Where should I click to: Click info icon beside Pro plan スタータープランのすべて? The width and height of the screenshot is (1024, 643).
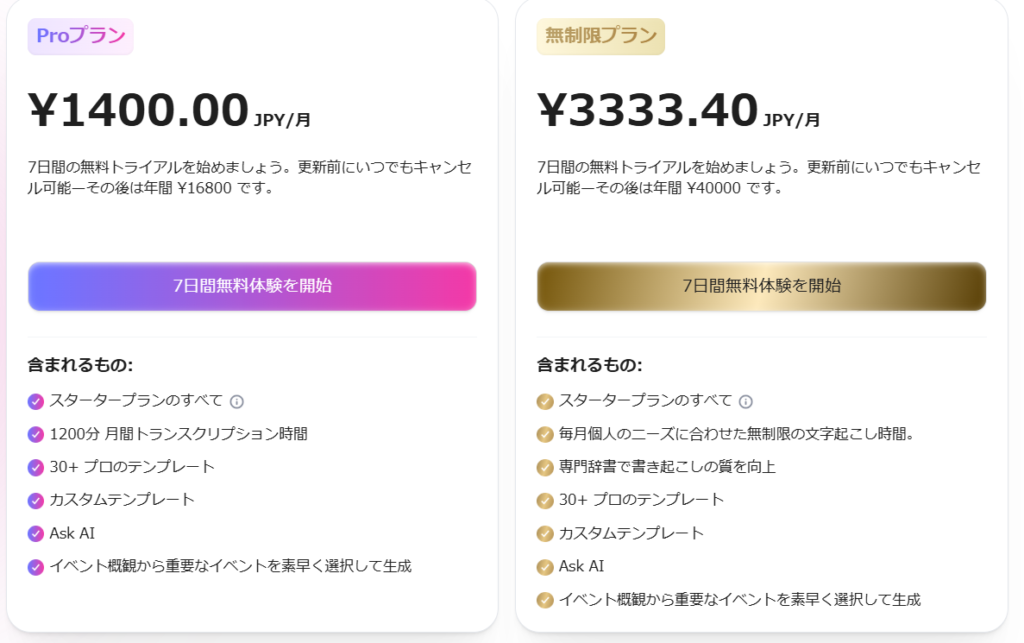[237, 402]
